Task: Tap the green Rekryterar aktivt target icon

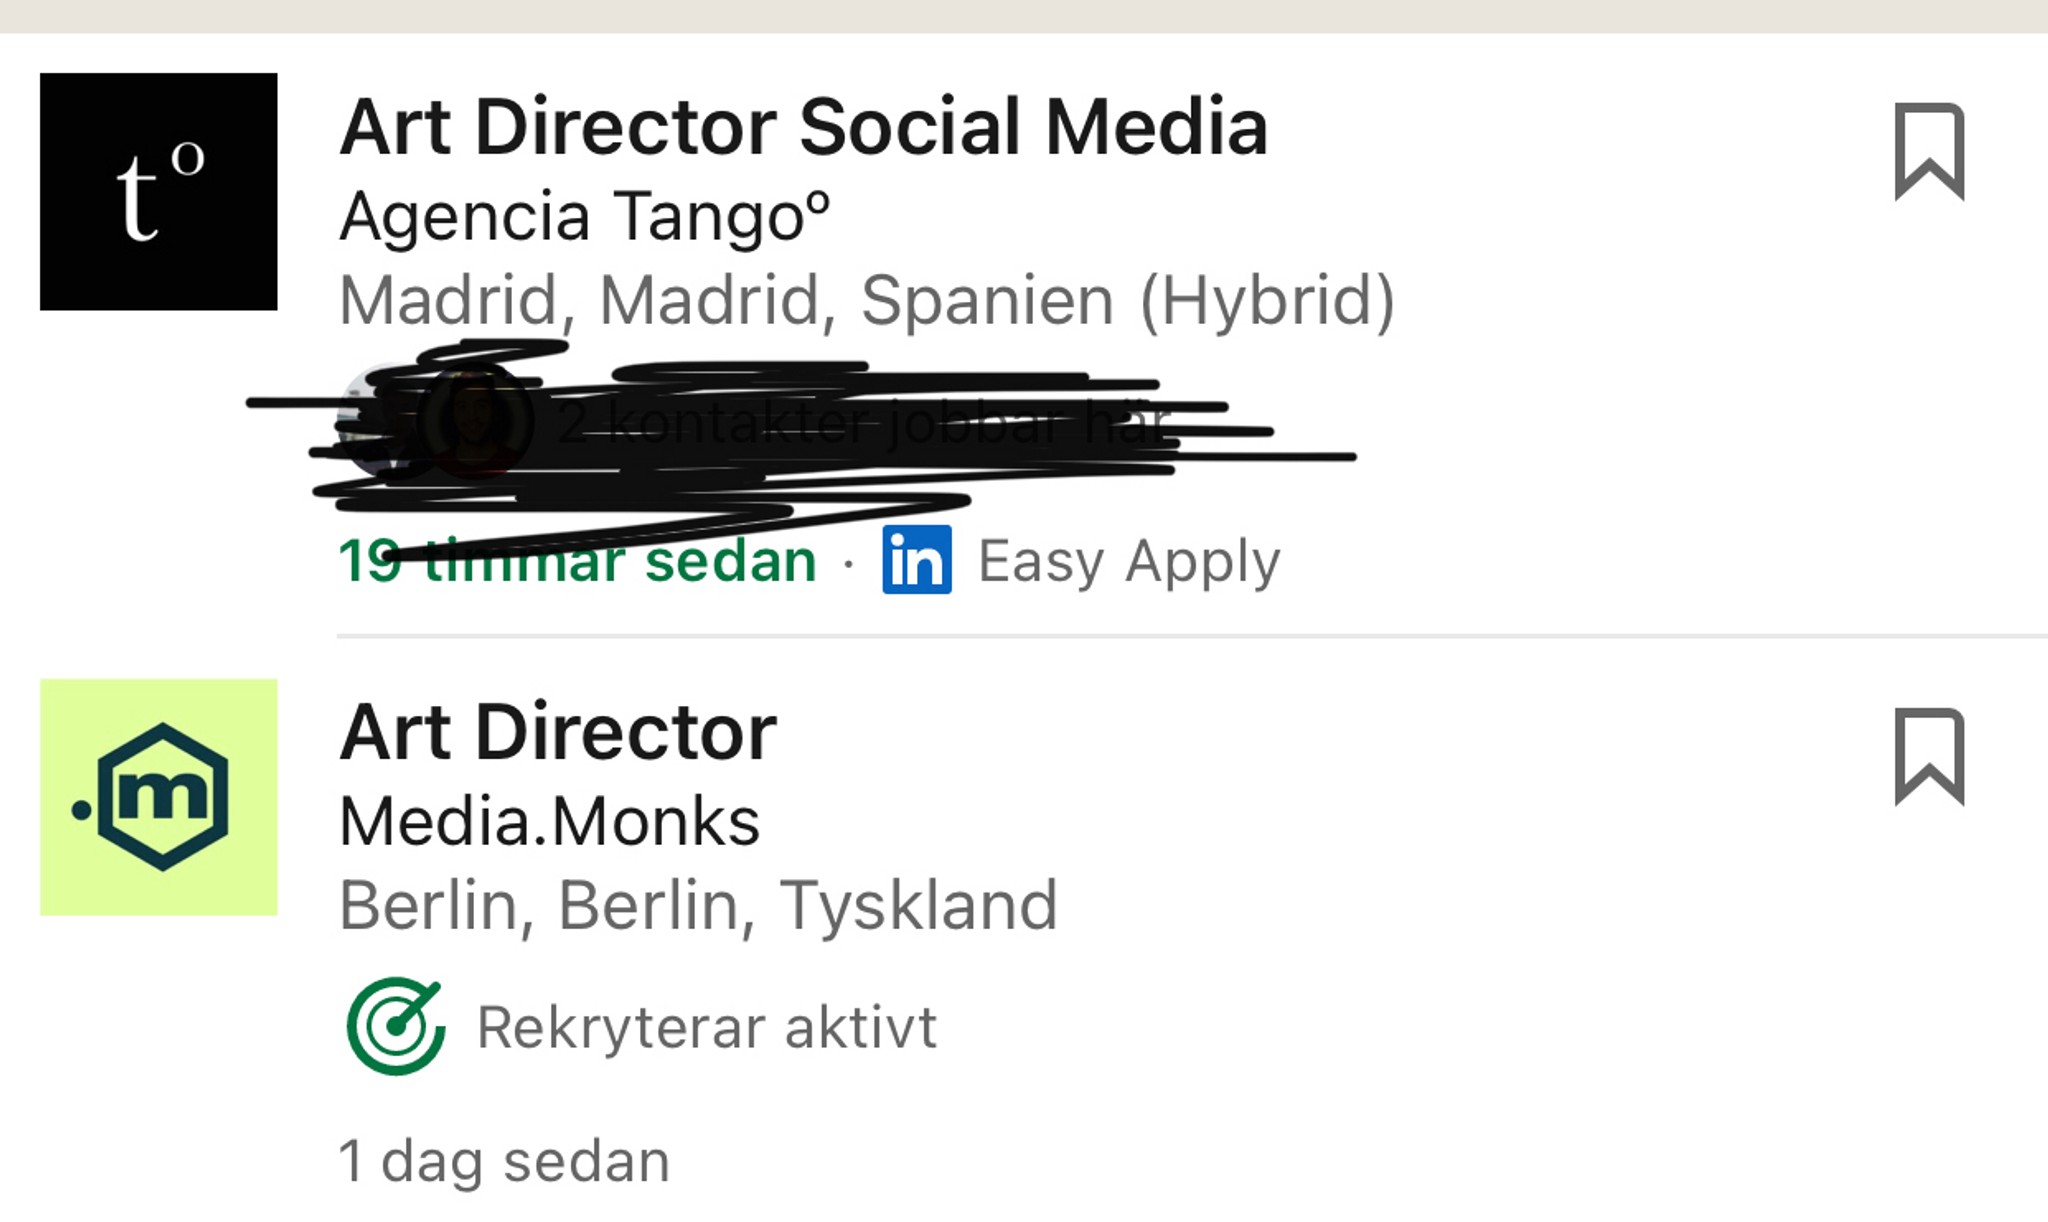Action: [396, 1026]
